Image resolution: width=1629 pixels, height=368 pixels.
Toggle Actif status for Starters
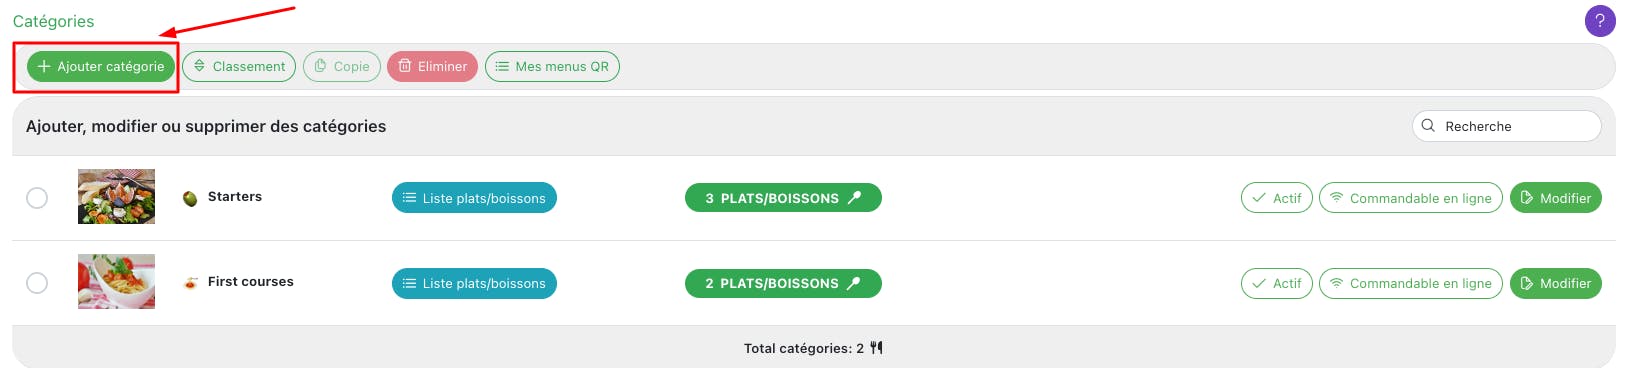tap(1276, 198)
